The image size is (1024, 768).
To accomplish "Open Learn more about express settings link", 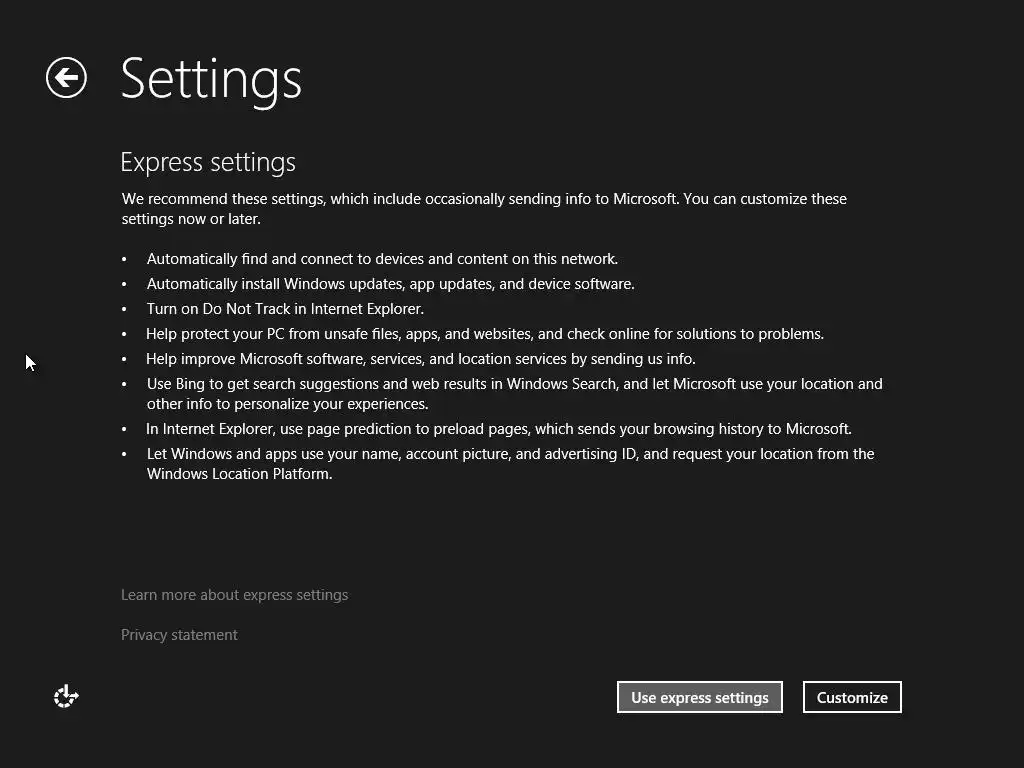I will [x=234, y=595].
